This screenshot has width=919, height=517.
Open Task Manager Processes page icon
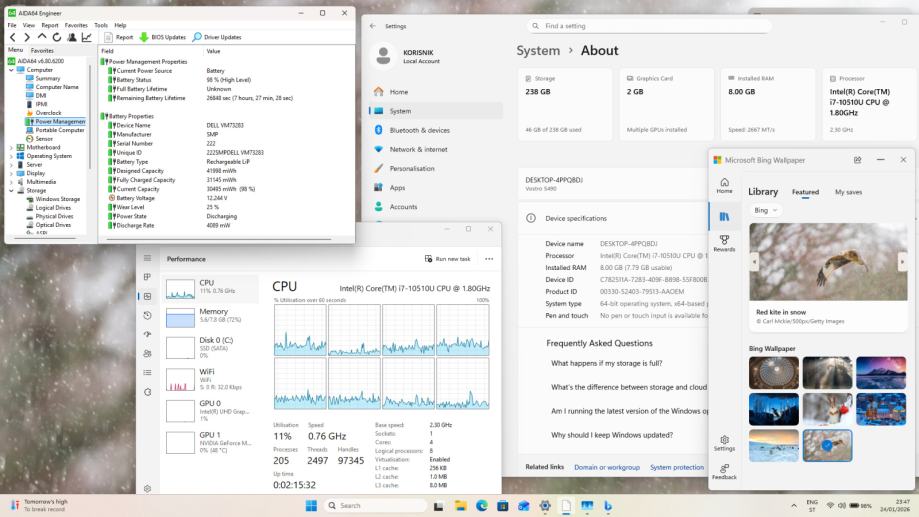[x=147, y=277]
